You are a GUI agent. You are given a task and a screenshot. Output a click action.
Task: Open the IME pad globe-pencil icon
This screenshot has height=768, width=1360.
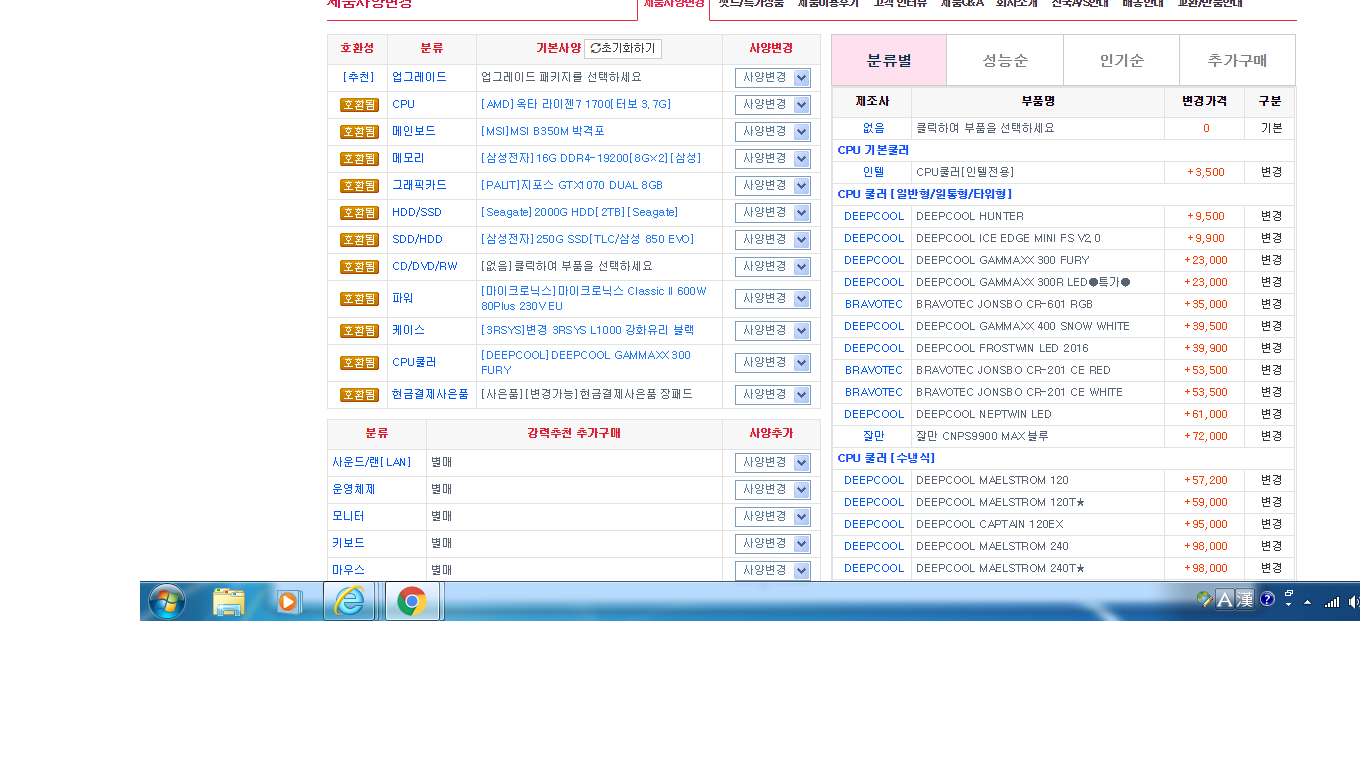tap(1205, 599)
